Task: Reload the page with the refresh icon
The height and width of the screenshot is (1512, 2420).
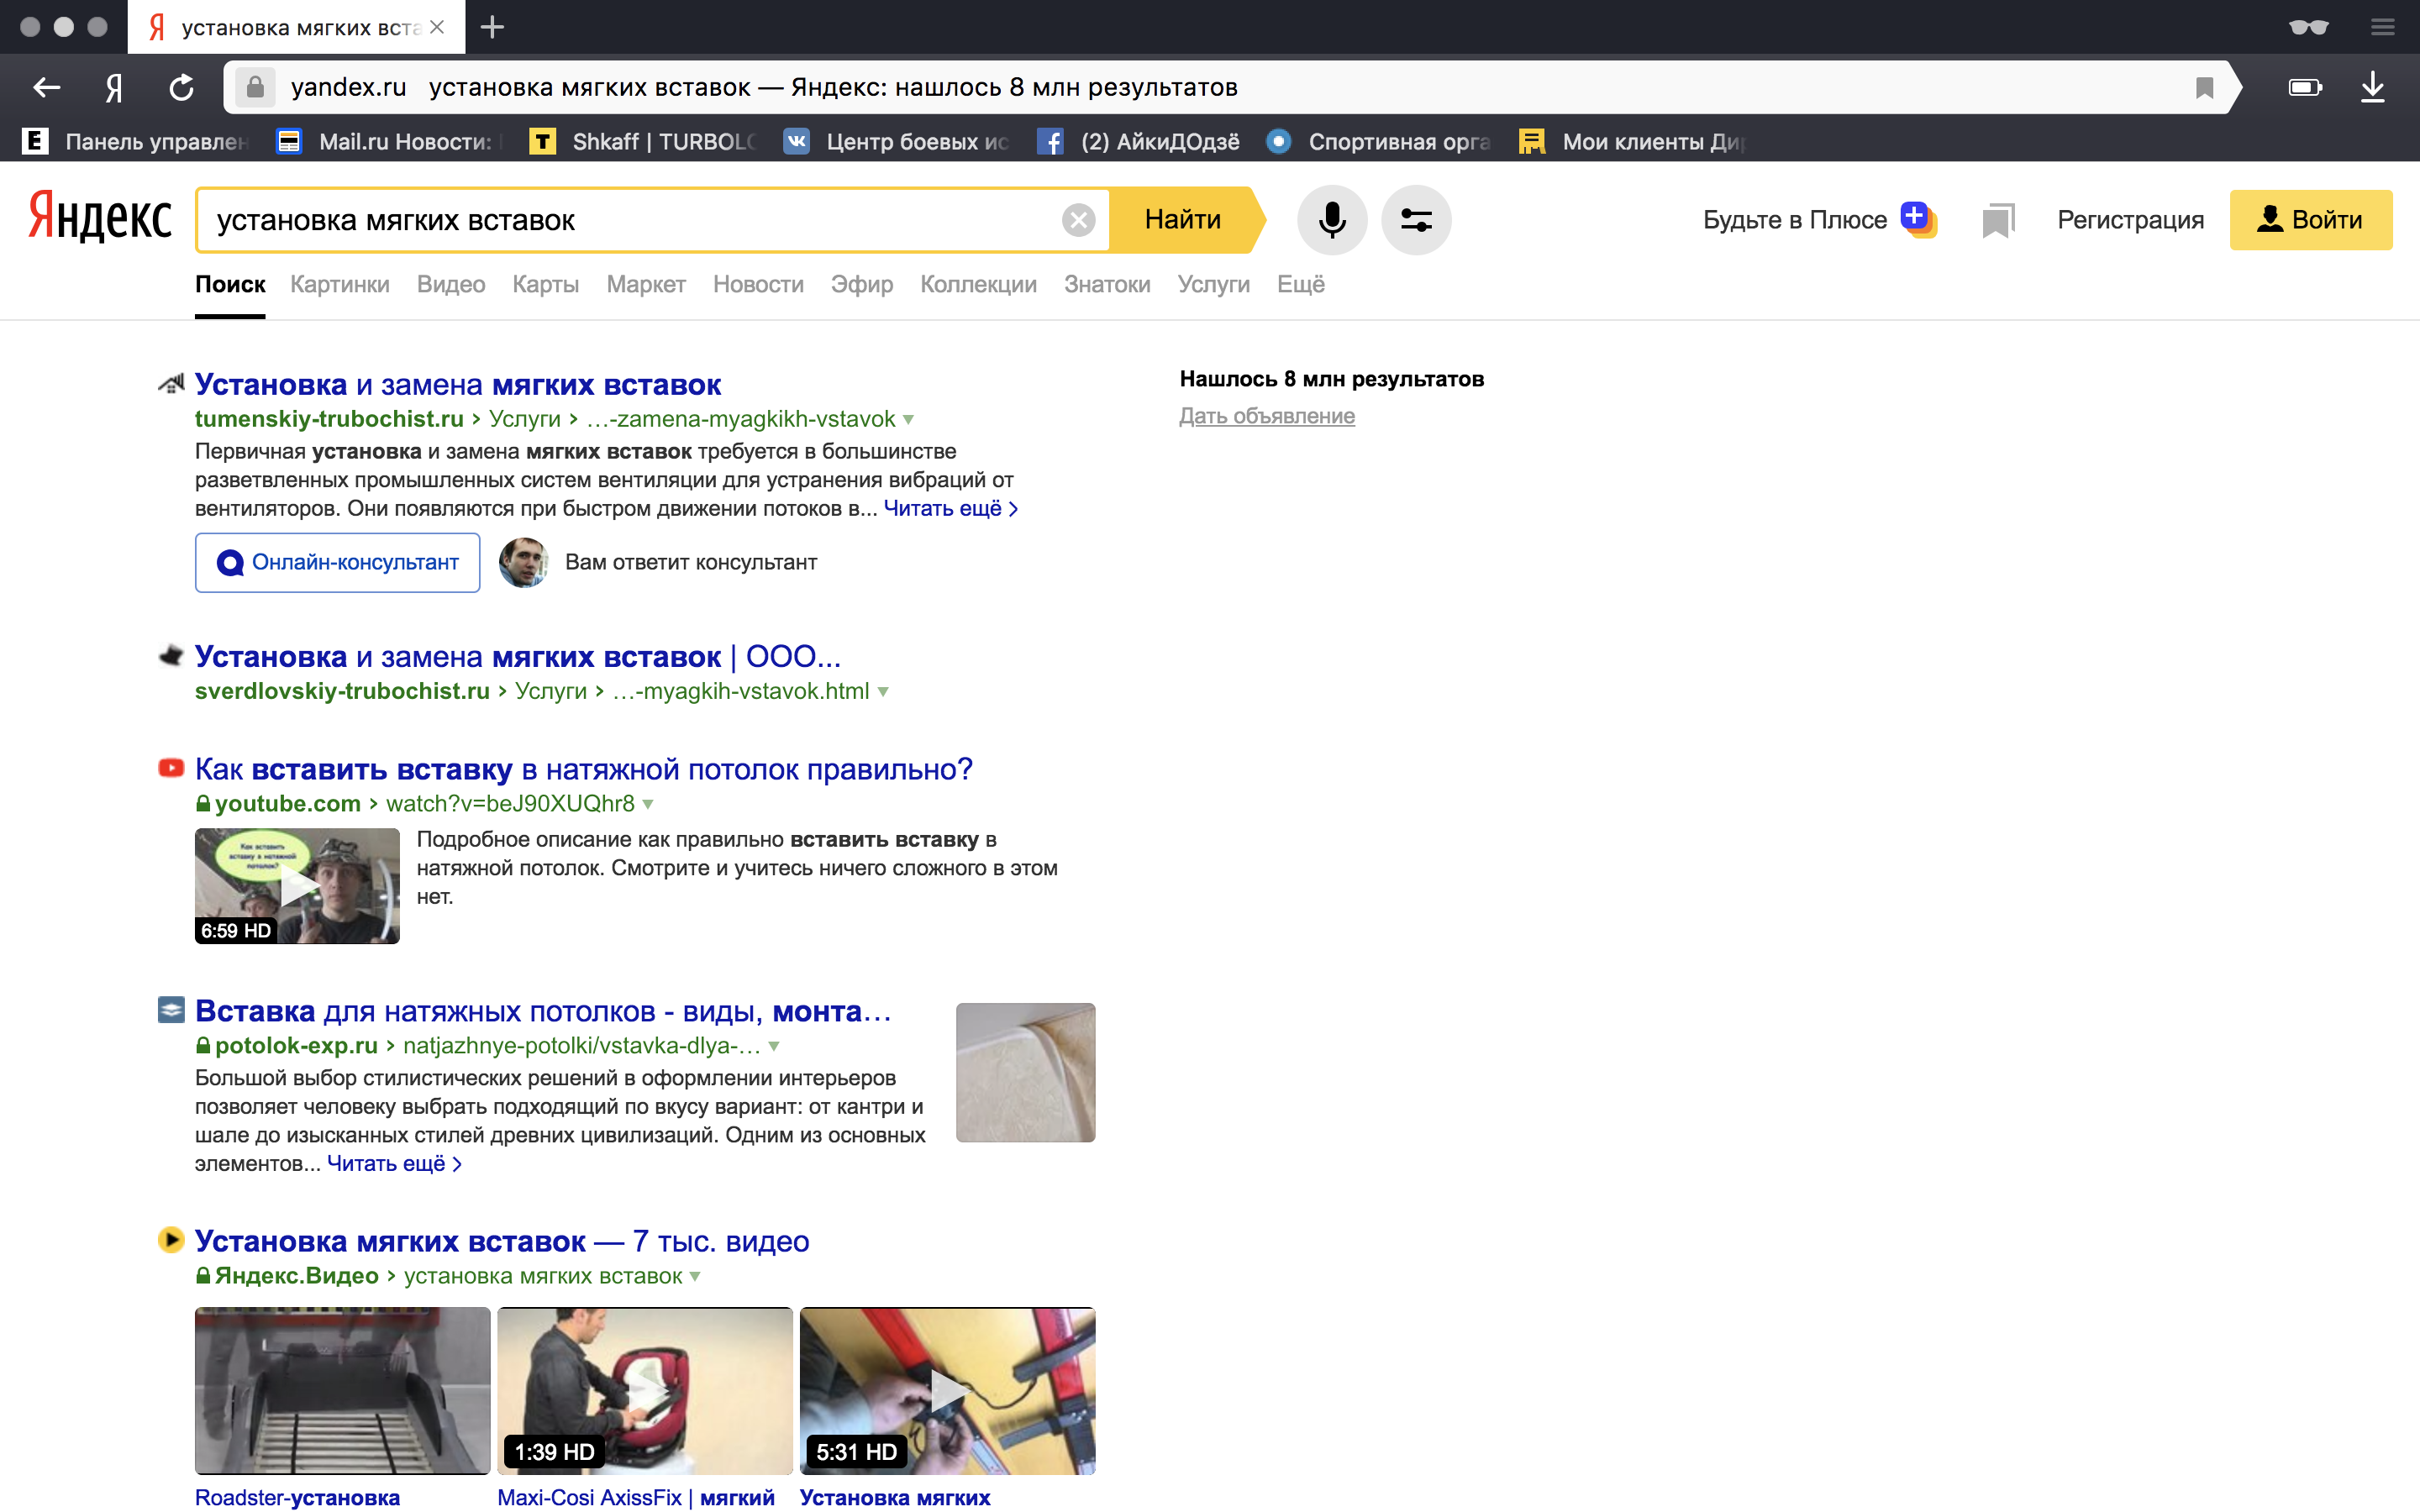Action: point(181,88)
